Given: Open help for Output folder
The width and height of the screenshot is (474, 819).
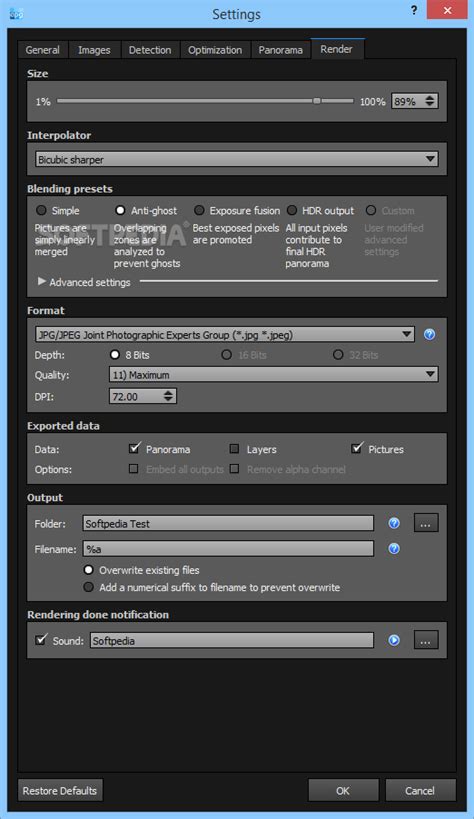Looking at the screenshot, I should (x=394, y=523).
